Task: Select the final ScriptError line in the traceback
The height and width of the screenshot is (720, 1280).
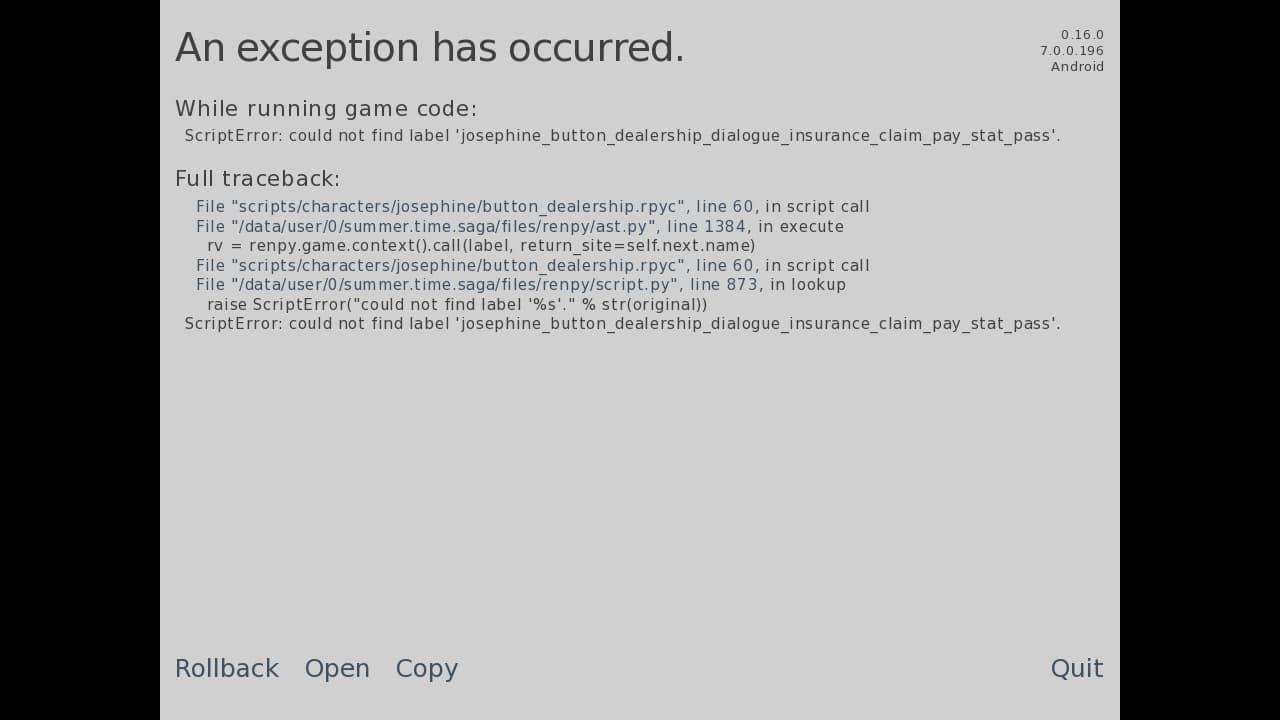Action: 622,324
